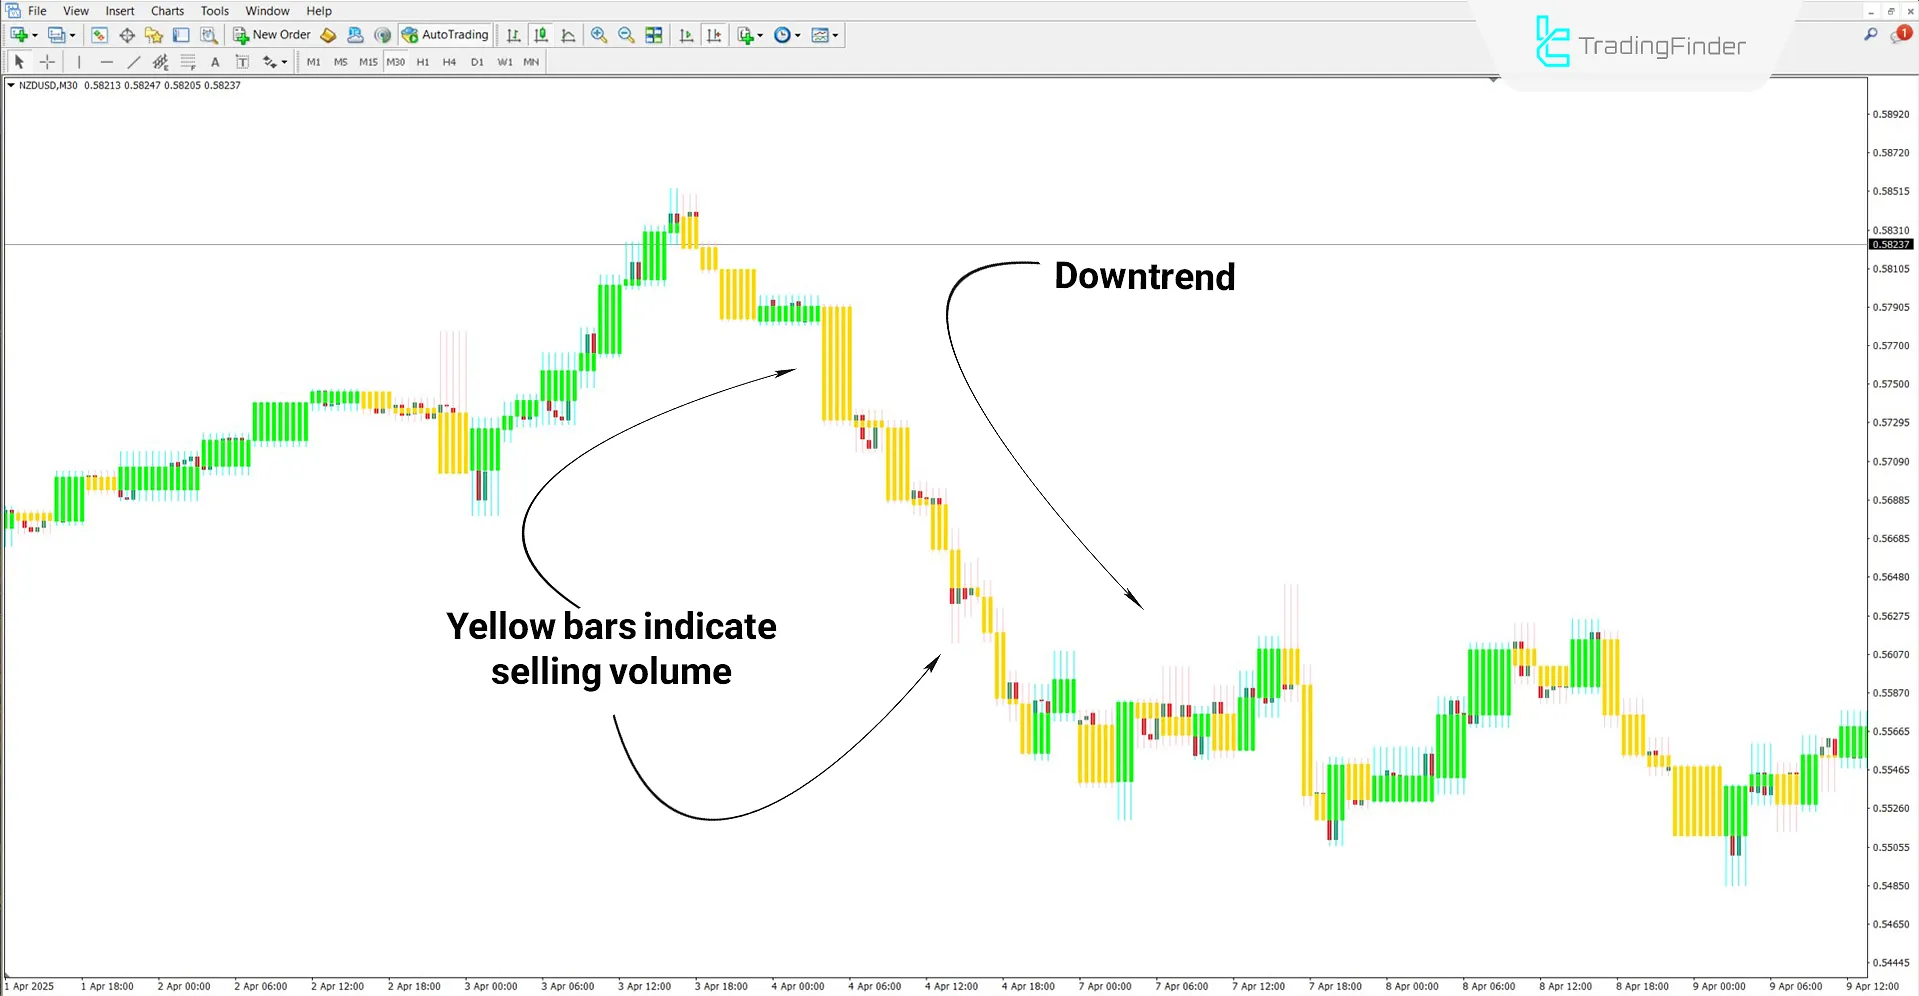Toggle chart shift from right edge
This screenshot has height=996, width=1919.
coord(714,35)
